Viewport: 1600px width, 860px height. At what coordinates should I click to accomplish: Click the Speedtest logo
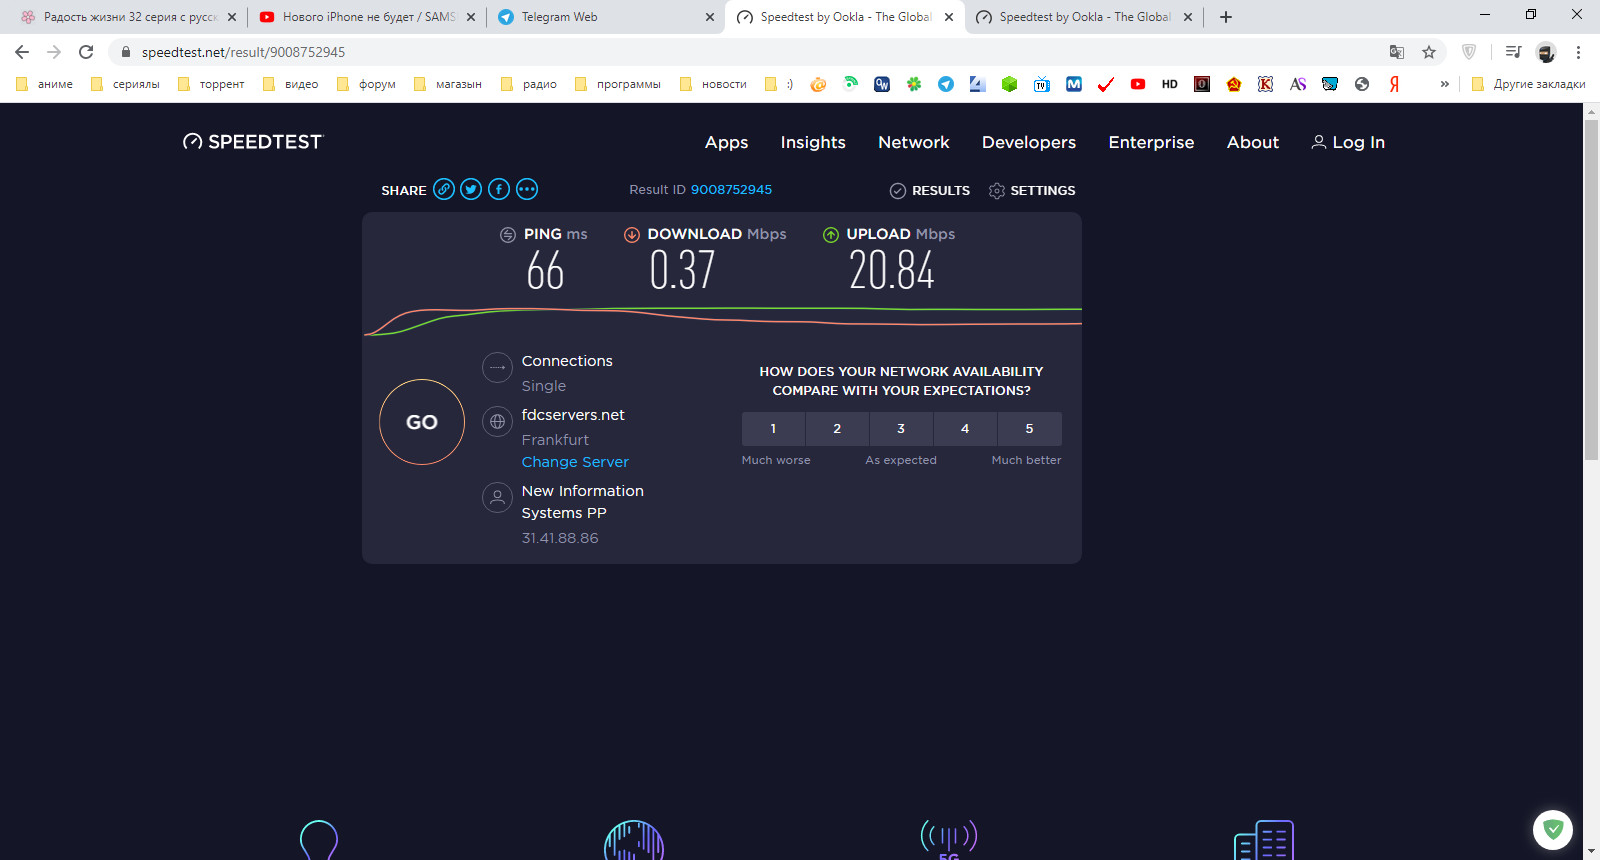click(x=253, y=142)
